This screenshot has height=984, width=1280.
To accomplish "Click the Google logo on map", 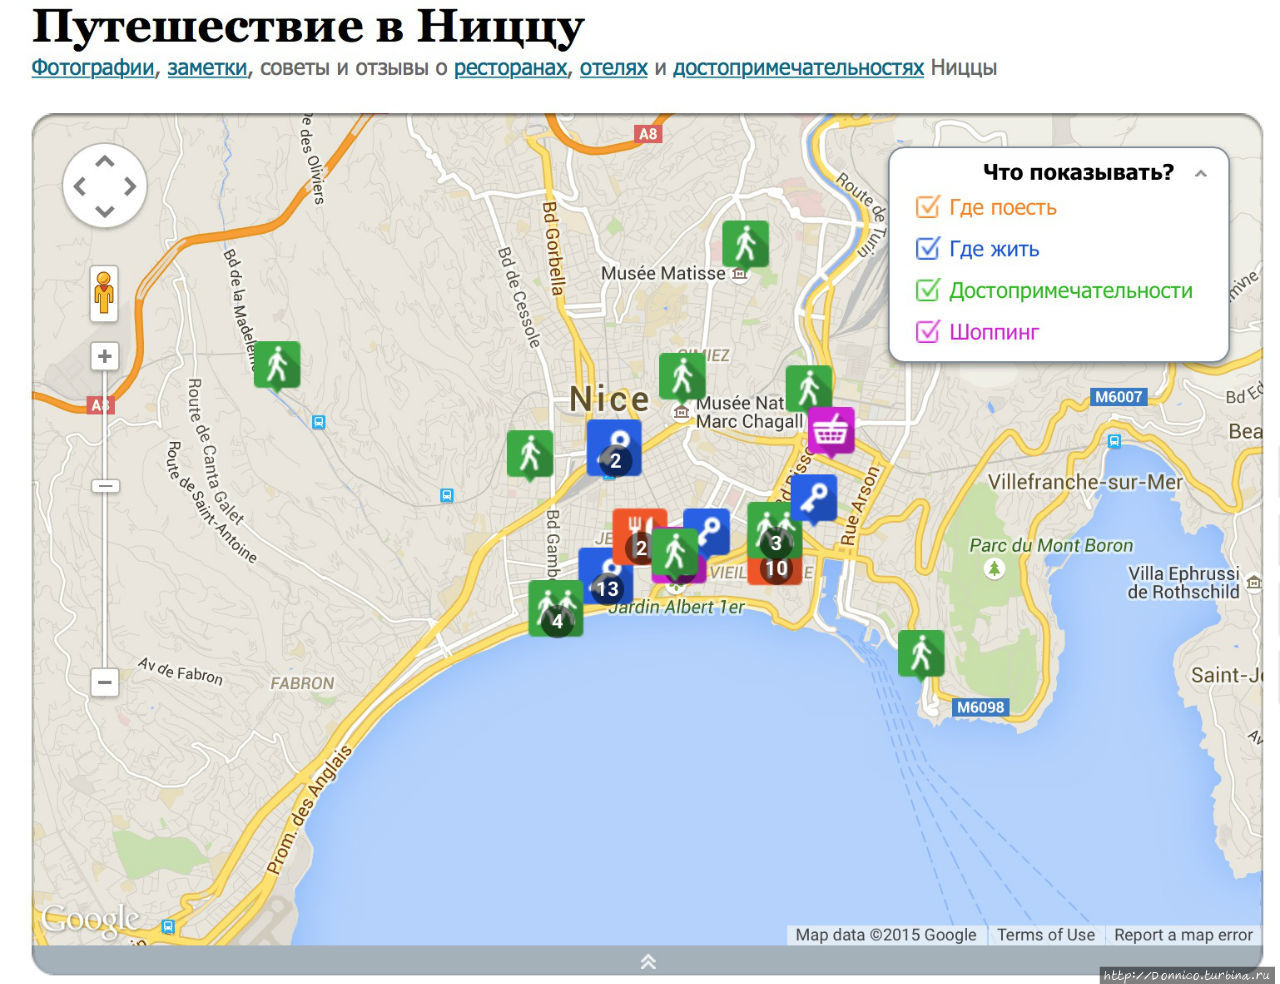I will click(x=90, y=919).
